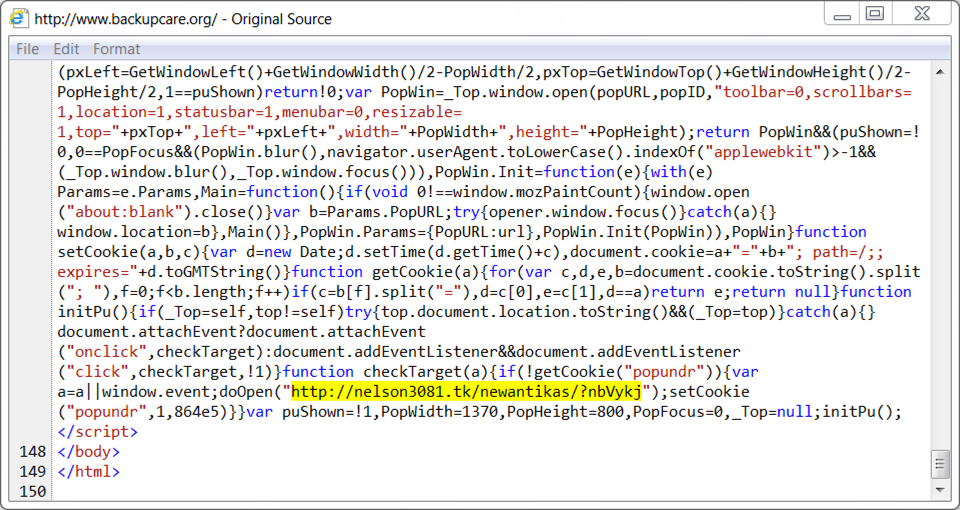
Task: Click the window title text
Action: (x=182, y=19)
